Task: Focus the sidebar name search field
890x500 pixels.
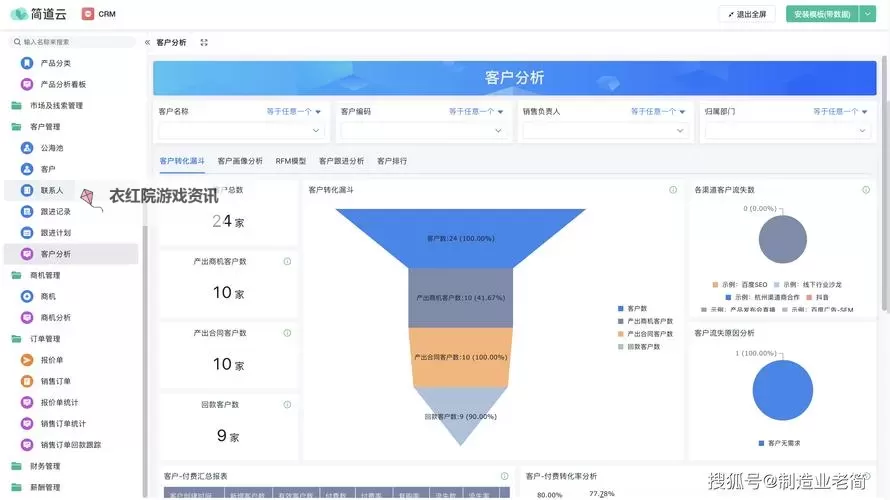Action: coord(73,42)
